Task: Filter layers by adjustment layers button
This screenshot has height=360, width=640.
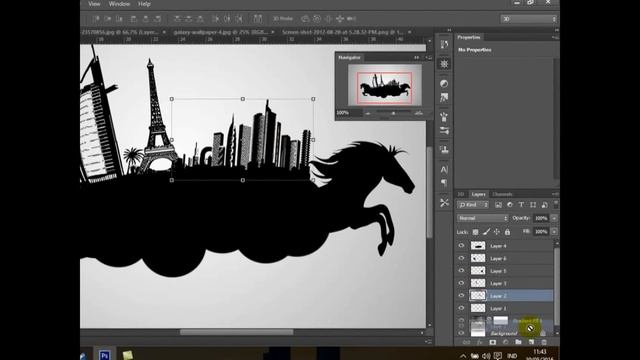Action: coord(510,205)
